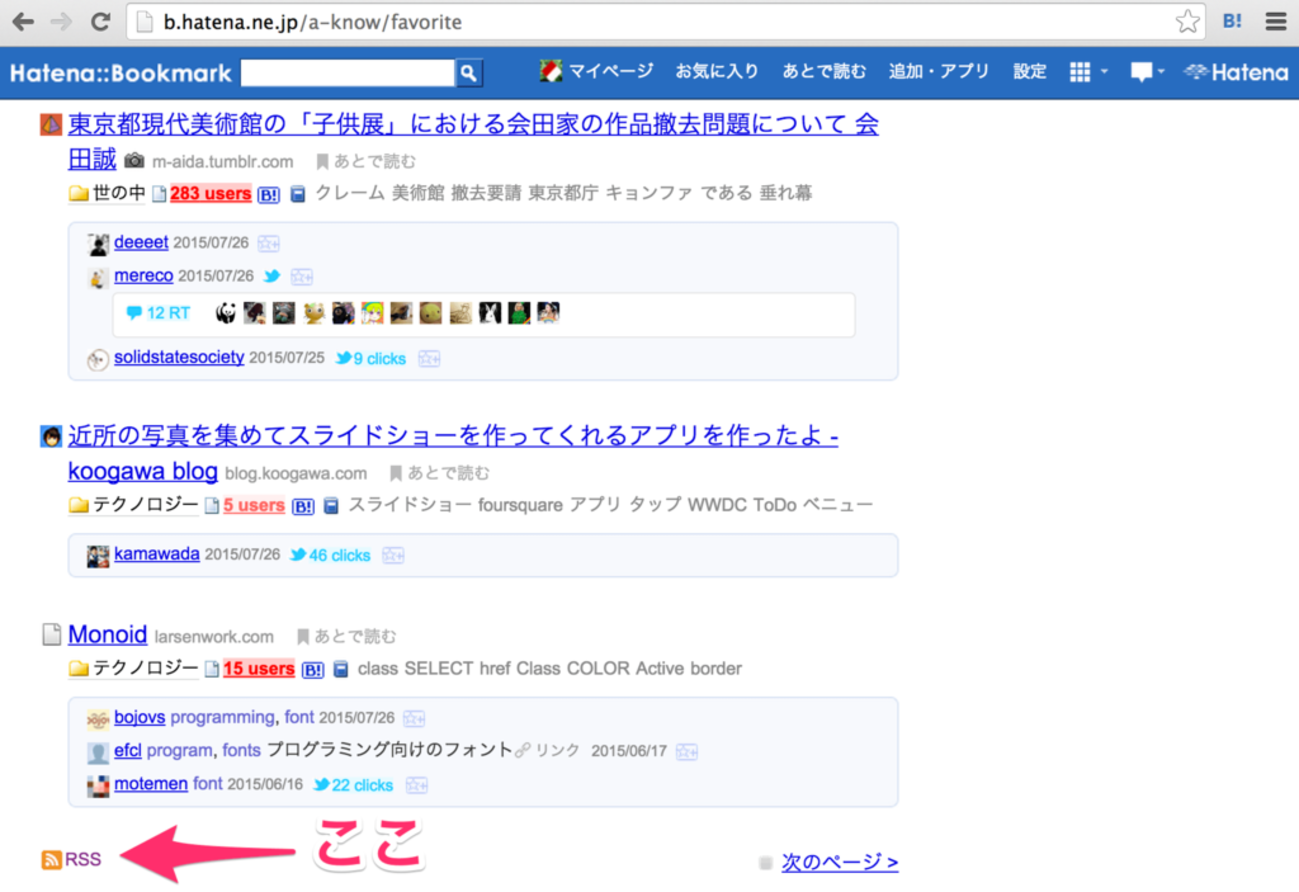Open the 5 users bookmark count

pyautogui.click(x=254, y=506)
